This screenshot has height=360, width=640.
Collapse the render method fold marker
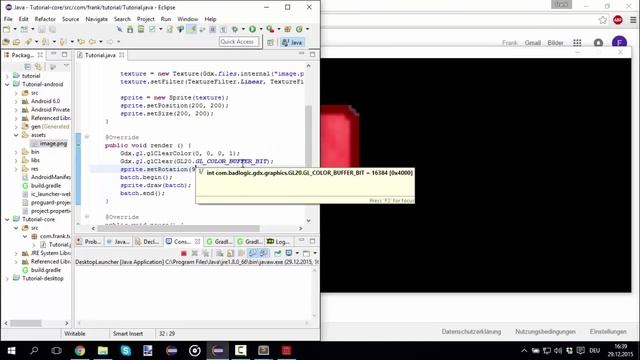(87, 137)
